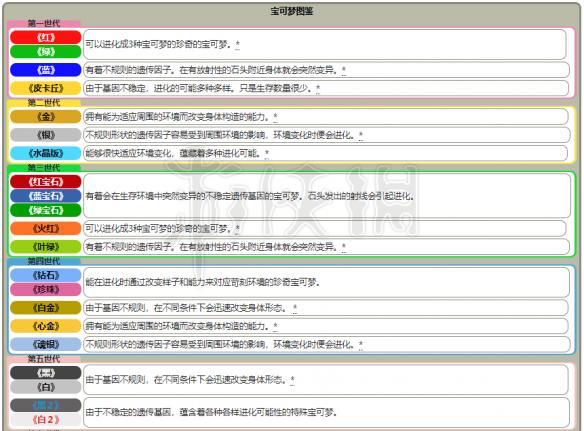584x431 pixels.
Task: Click the asterisk note after the 心金 entry
Action: 275,326
